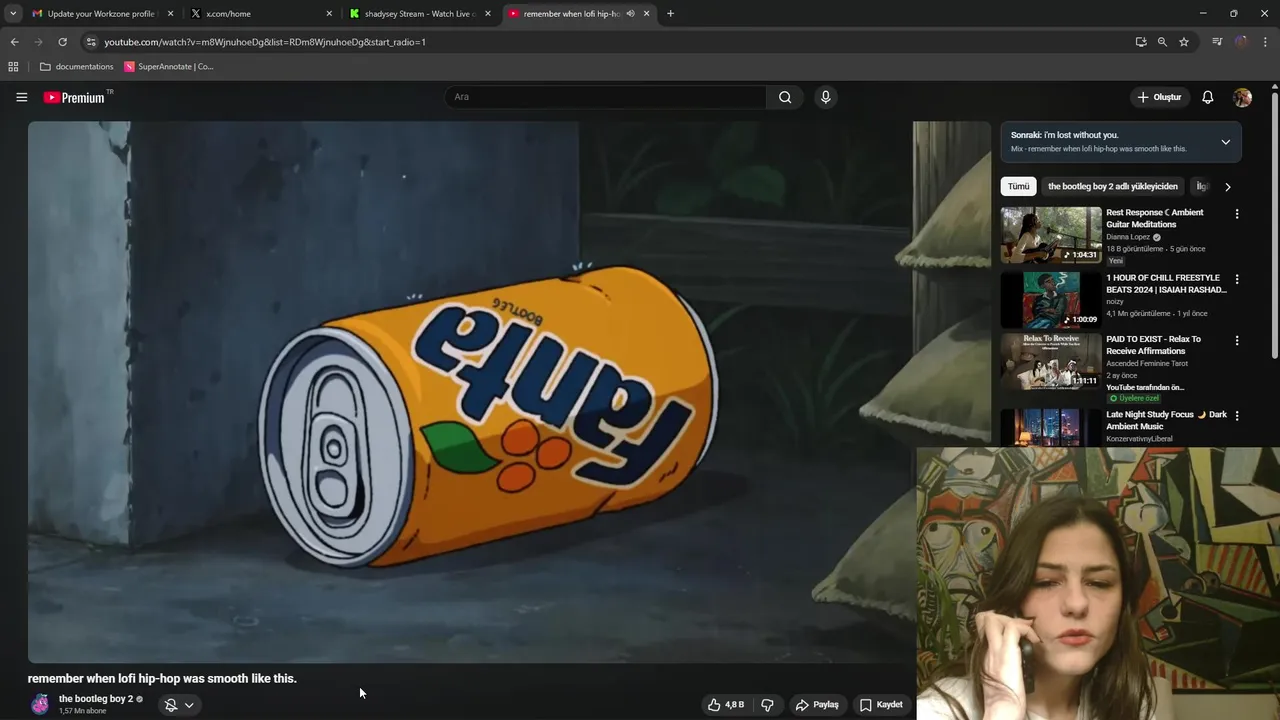The height and width of the screenshot is (720, 1280).
Task: Open the Chrome apps grid shortcut
Action: click(13, 67)
